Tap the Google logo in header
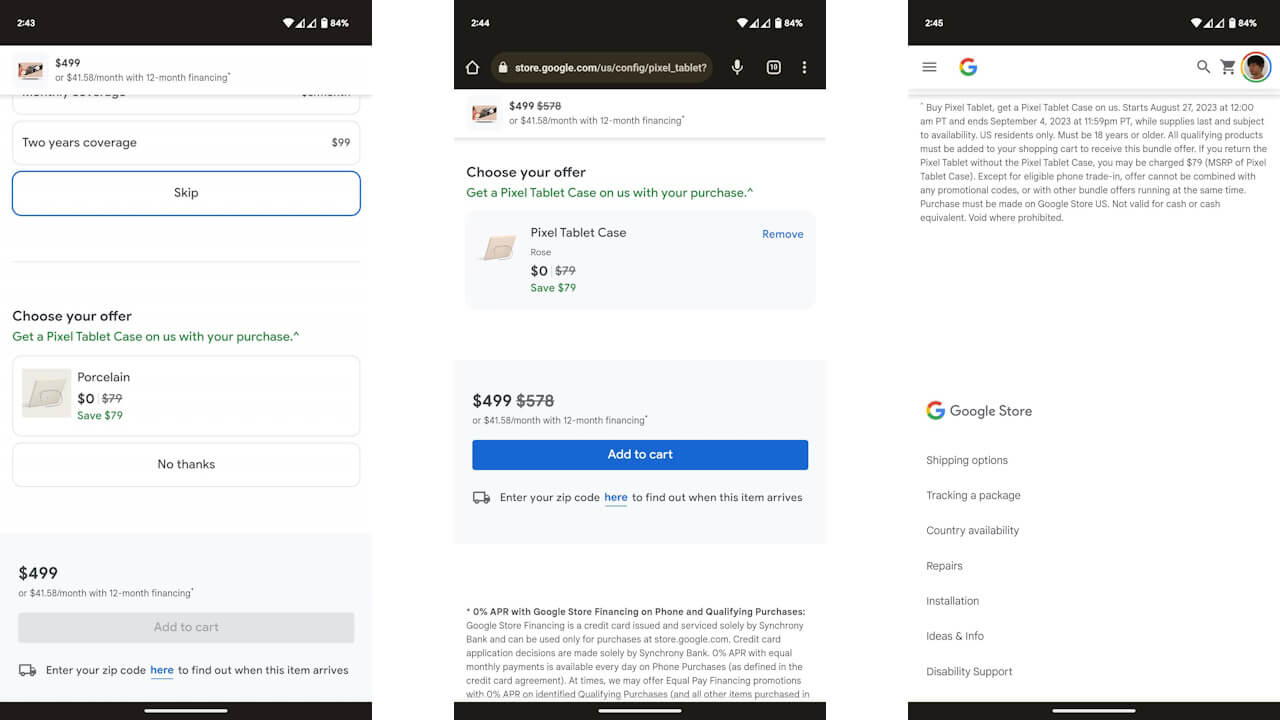The width and height of the screenshot is (1280, 720). click(968, 67)
